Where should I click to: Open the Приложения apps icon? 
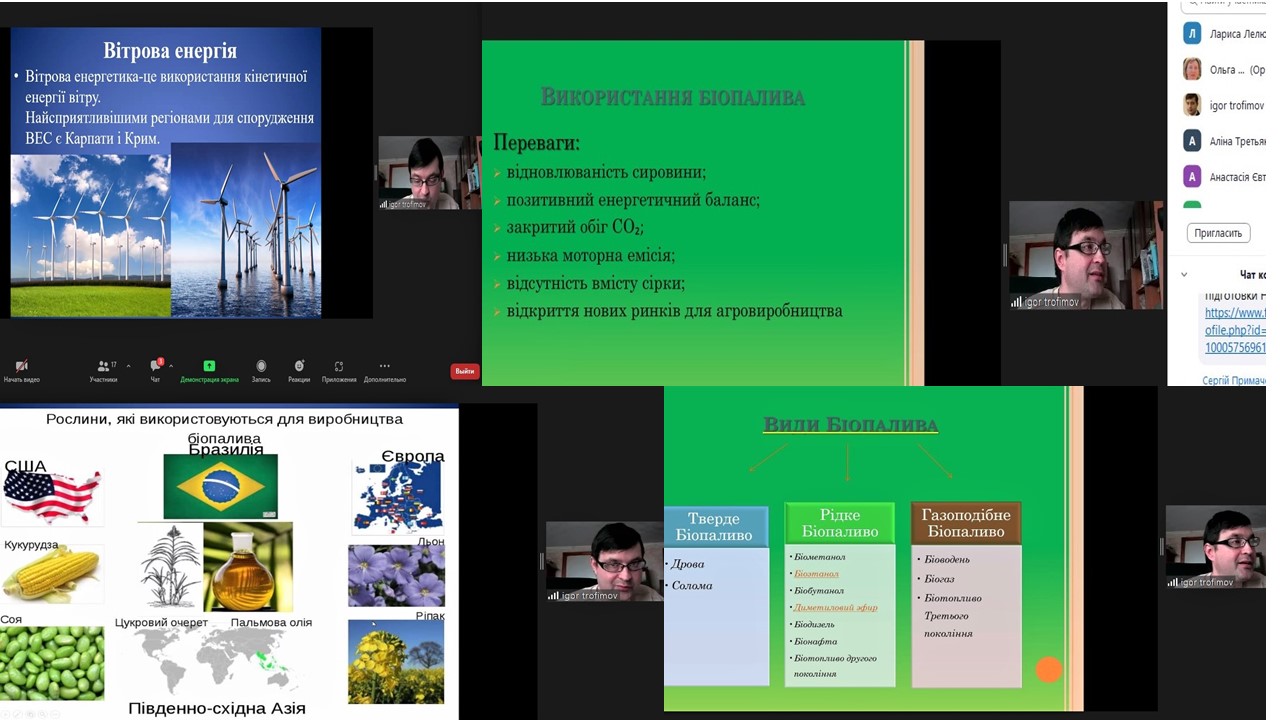pyautogui.click(x=339, y=366)
